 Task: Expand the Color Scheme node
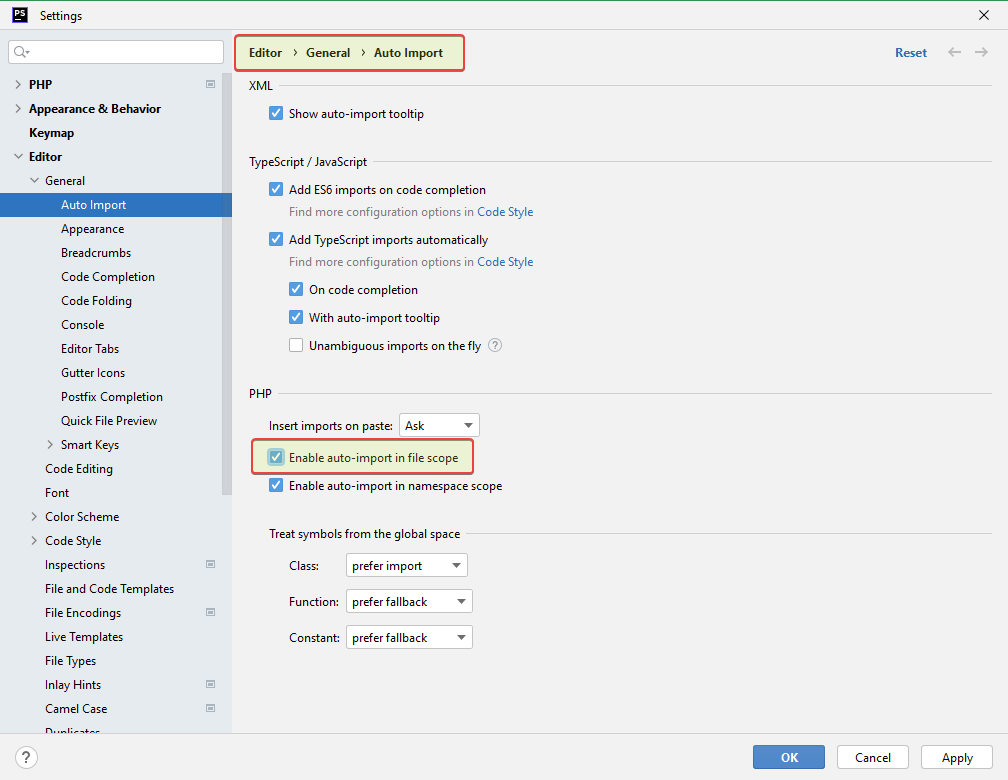(34, 516)
